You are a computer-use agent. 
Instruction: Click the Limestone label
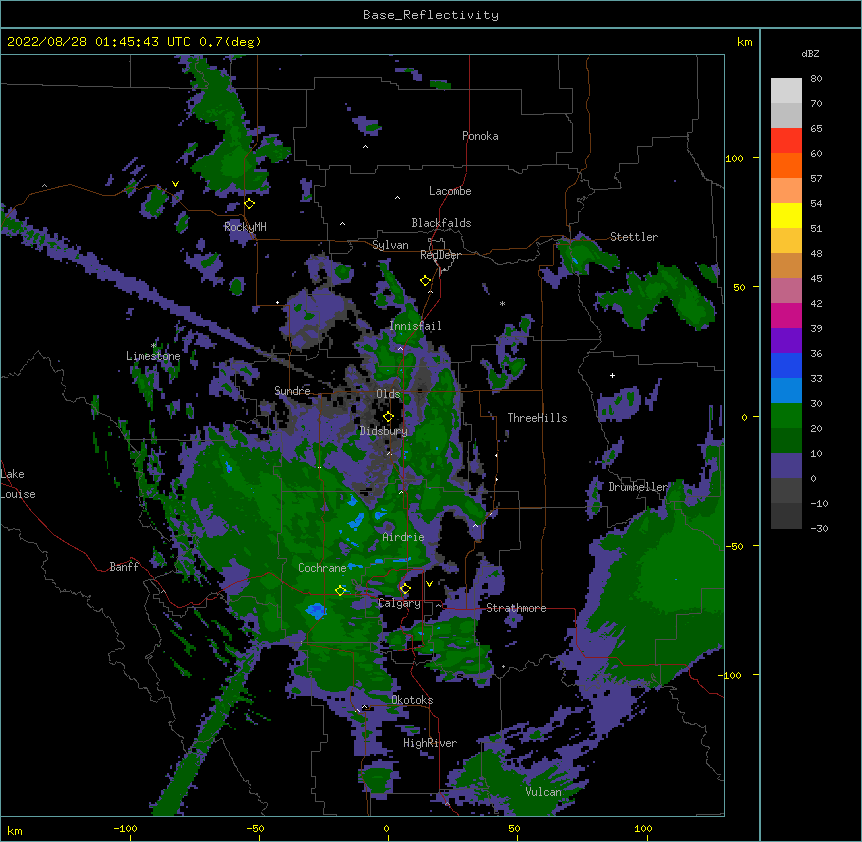153,356
